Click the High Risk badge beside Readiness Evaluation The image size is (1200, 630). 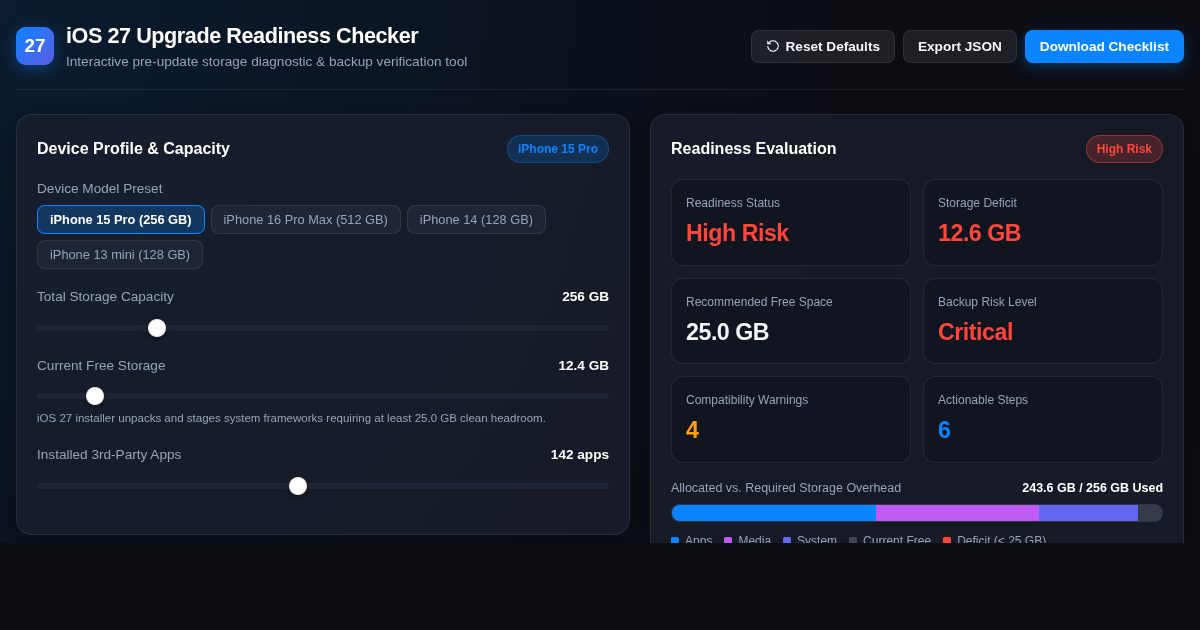click(1124, 149)
